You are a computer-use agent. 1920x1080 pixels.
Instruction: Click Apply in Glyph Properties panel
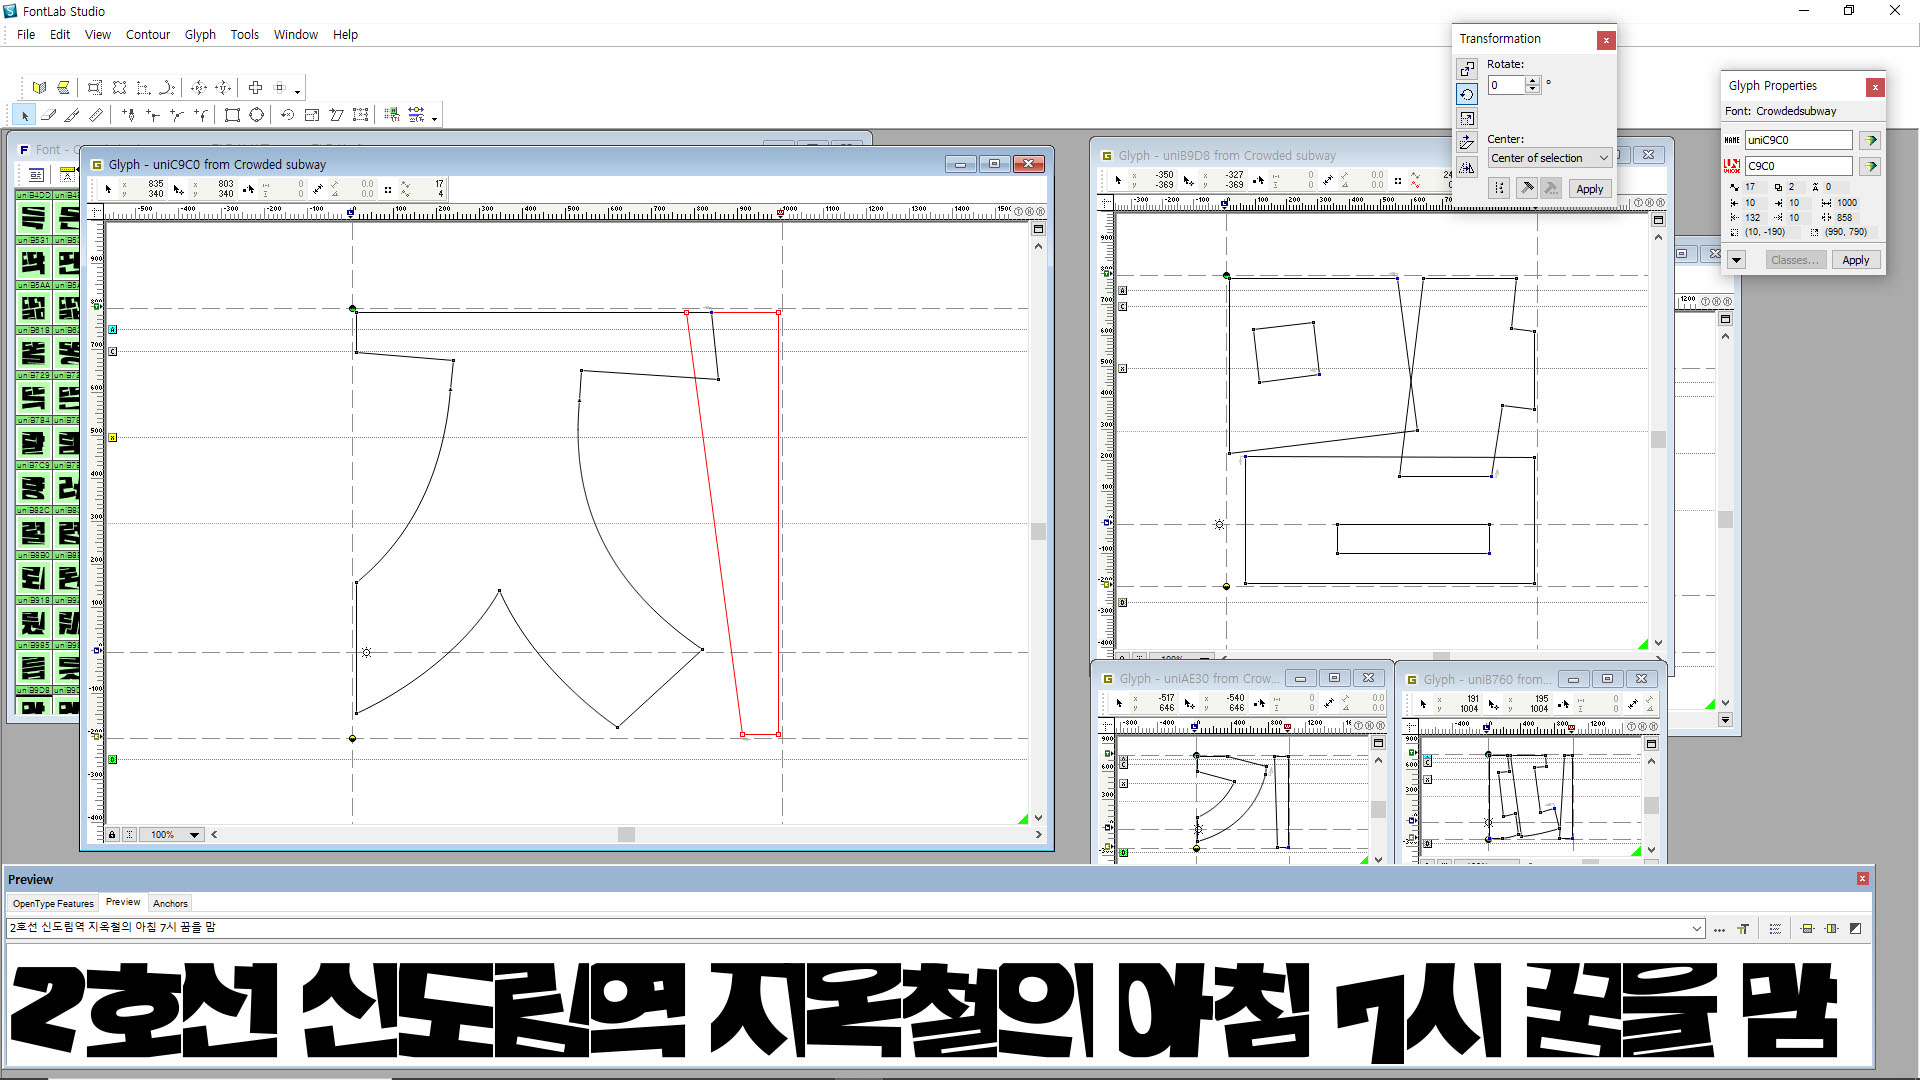pos(1855,260)
